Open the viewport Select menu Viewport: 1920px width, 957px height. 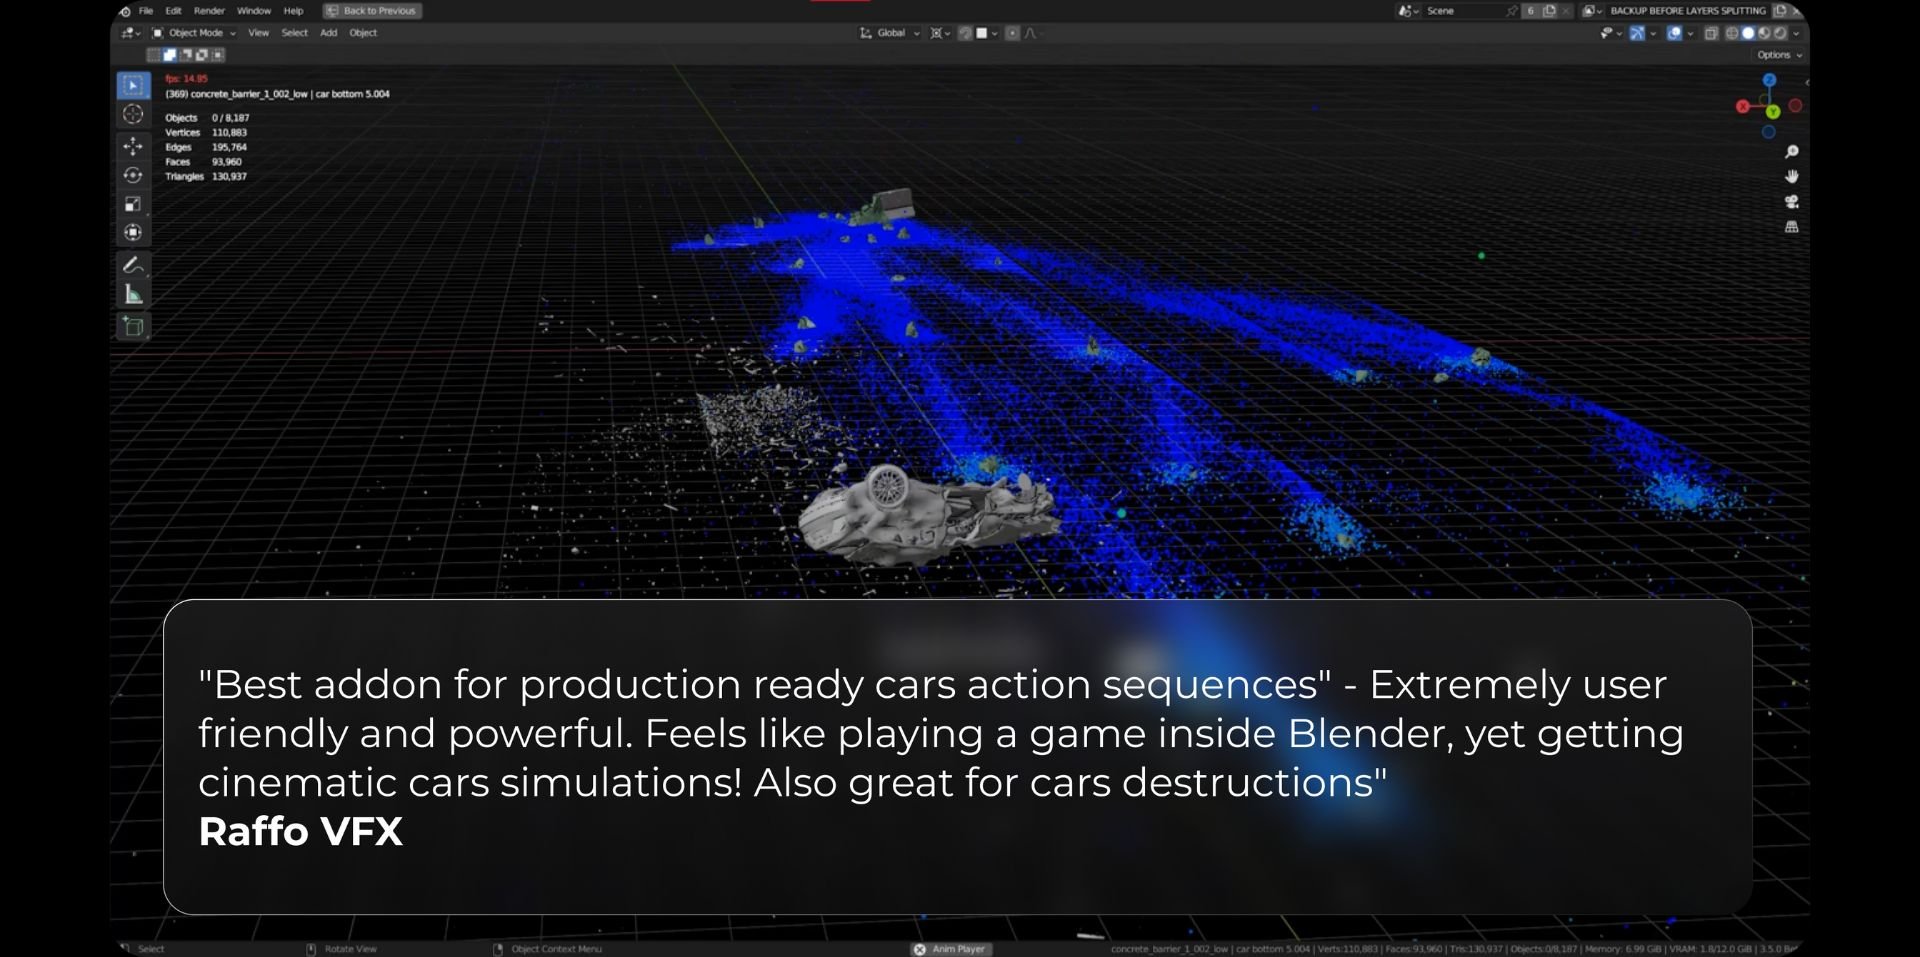294,33
